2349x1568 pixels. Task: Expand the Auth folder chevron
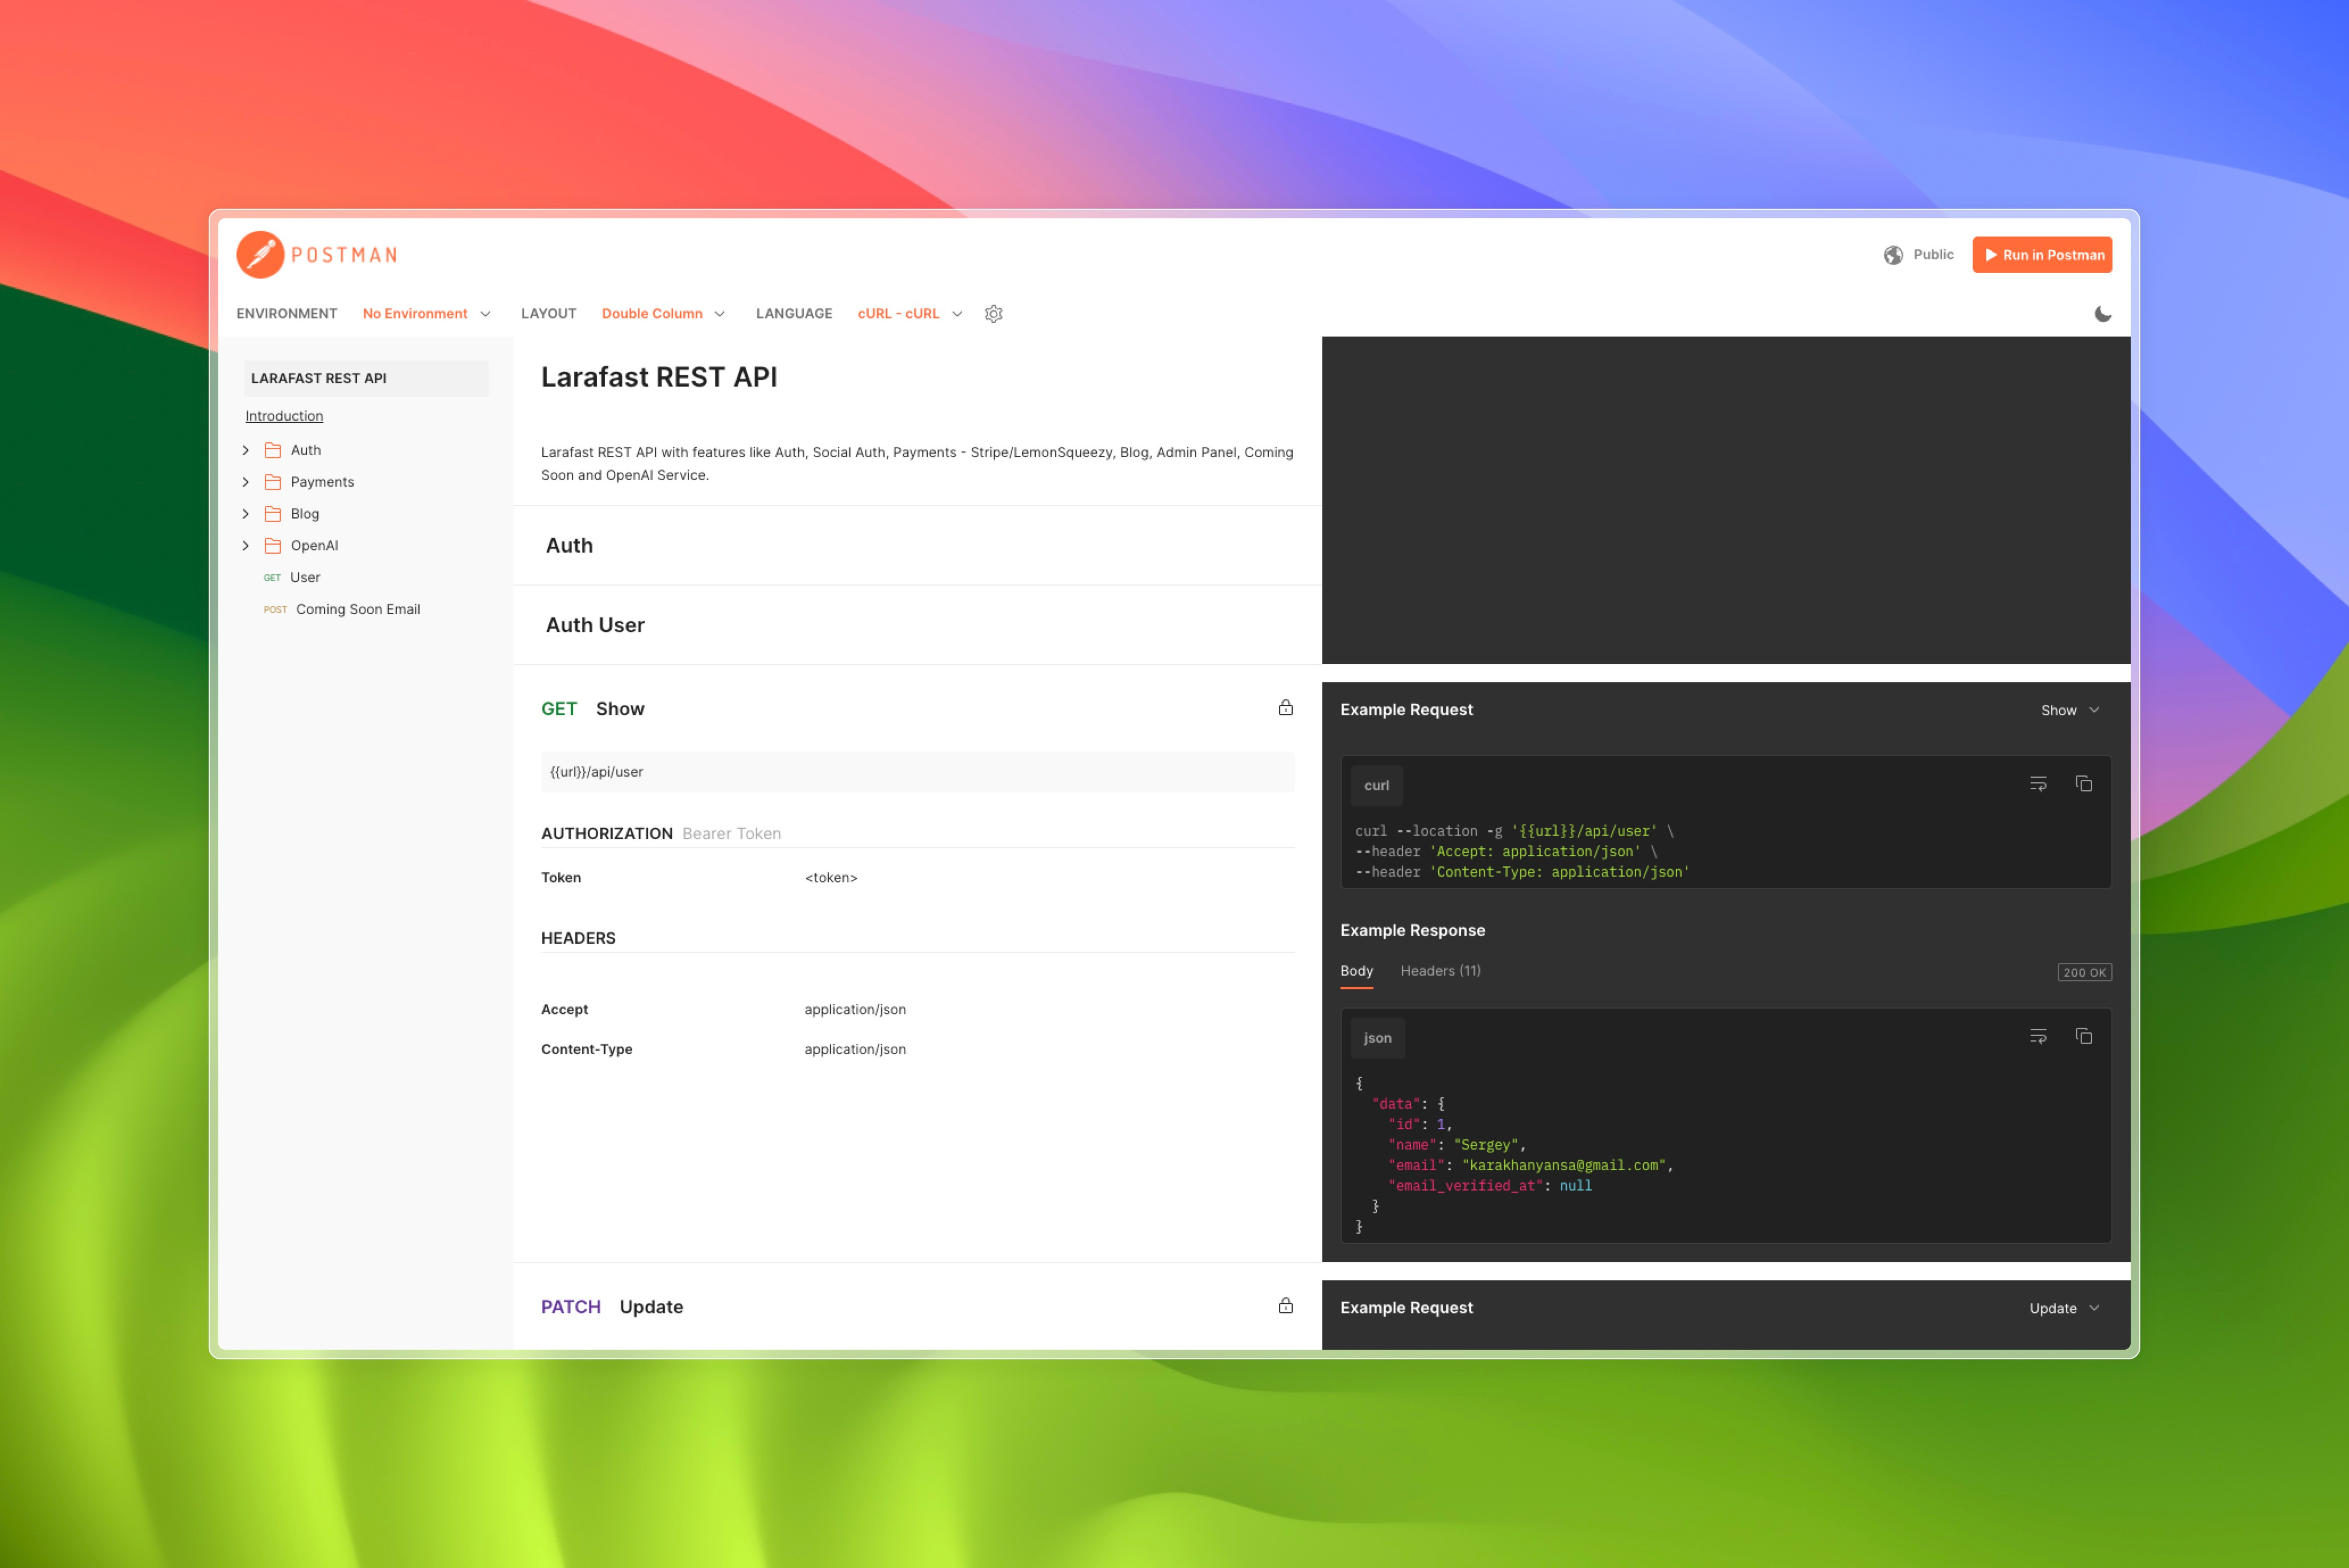point(246,450)
